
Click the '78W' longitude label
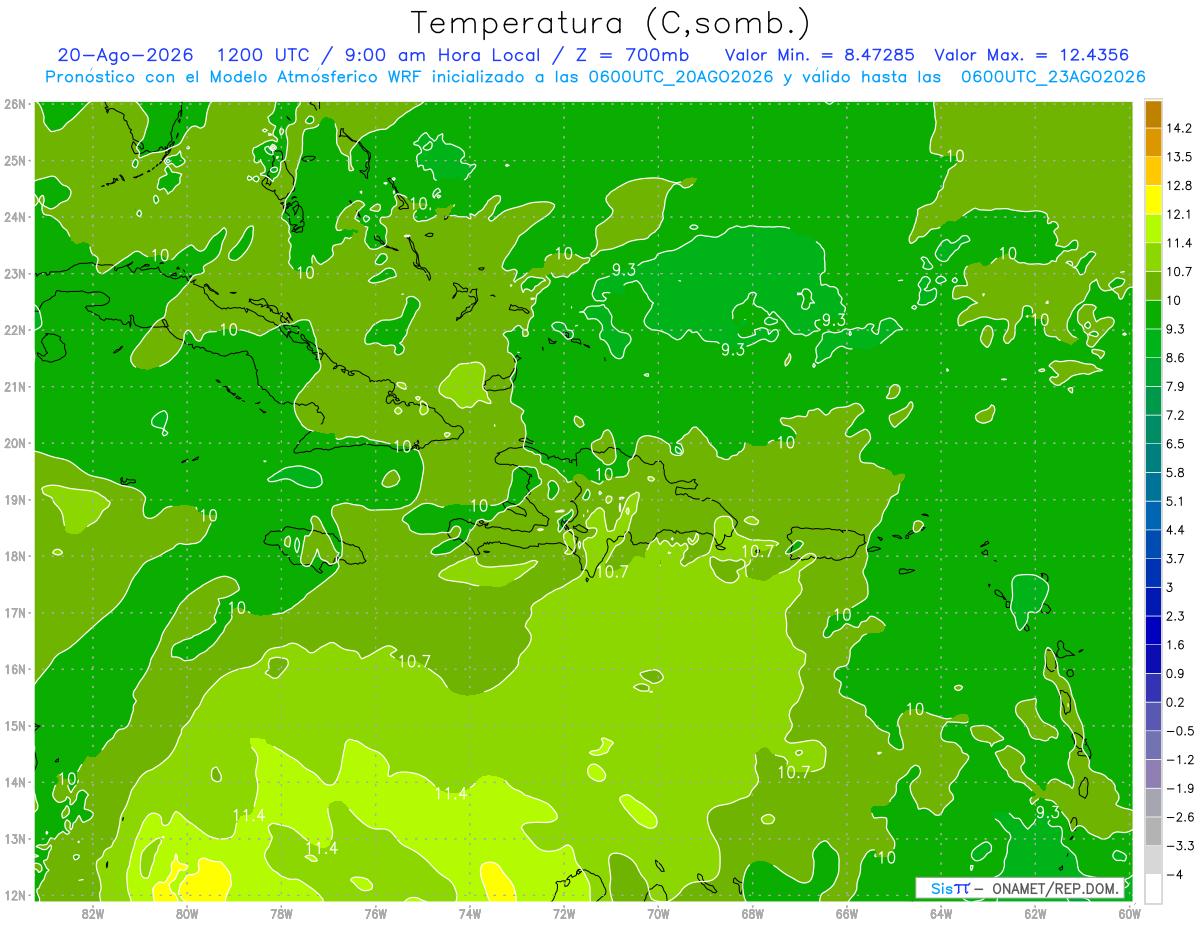[281, 913]
